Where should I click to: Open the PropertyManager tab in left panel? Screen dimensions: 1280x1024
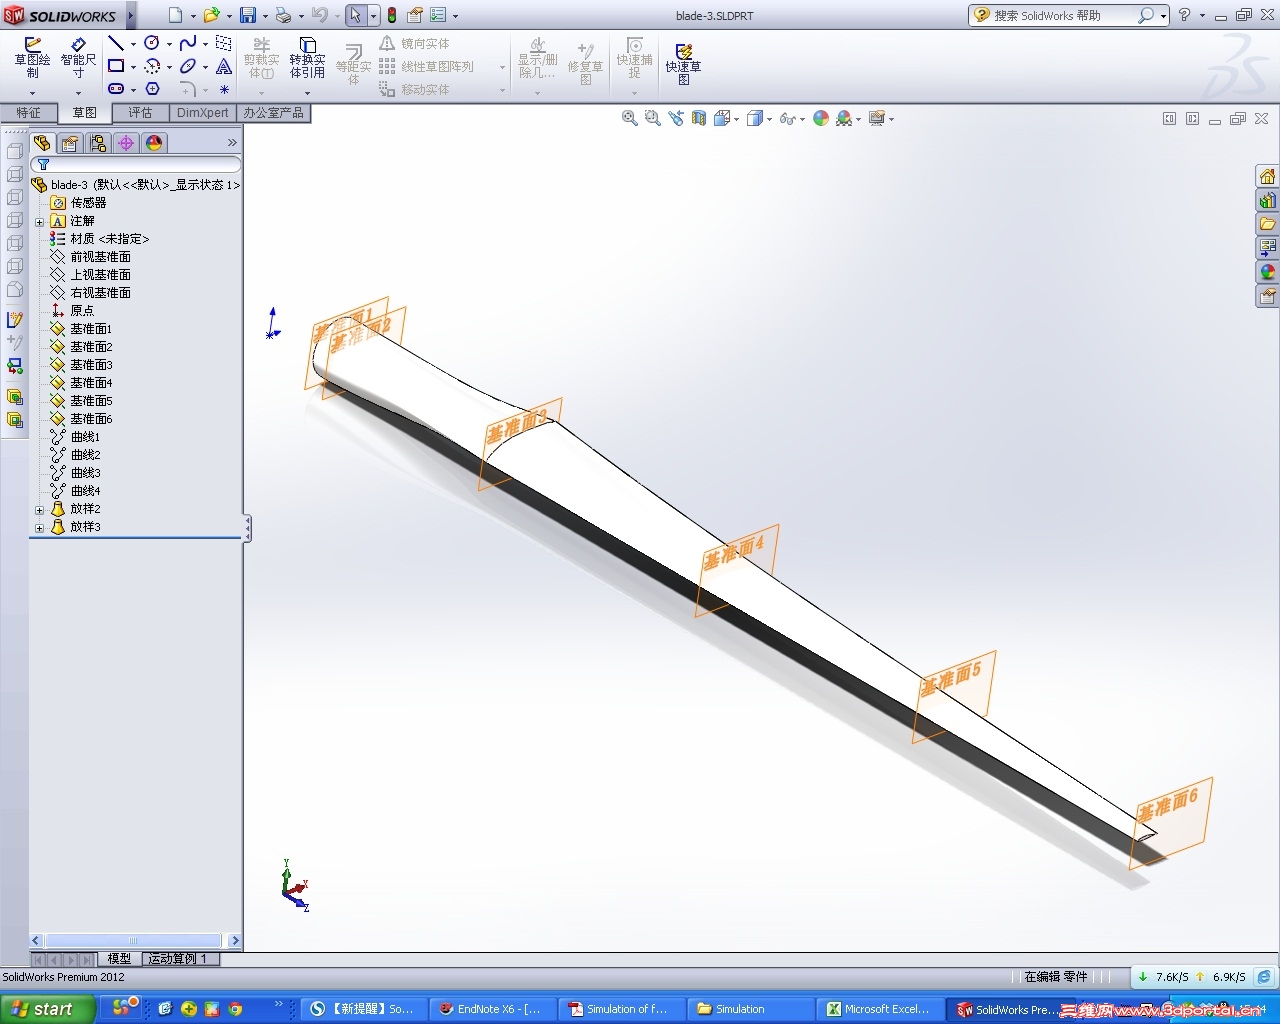click(69, 143)
